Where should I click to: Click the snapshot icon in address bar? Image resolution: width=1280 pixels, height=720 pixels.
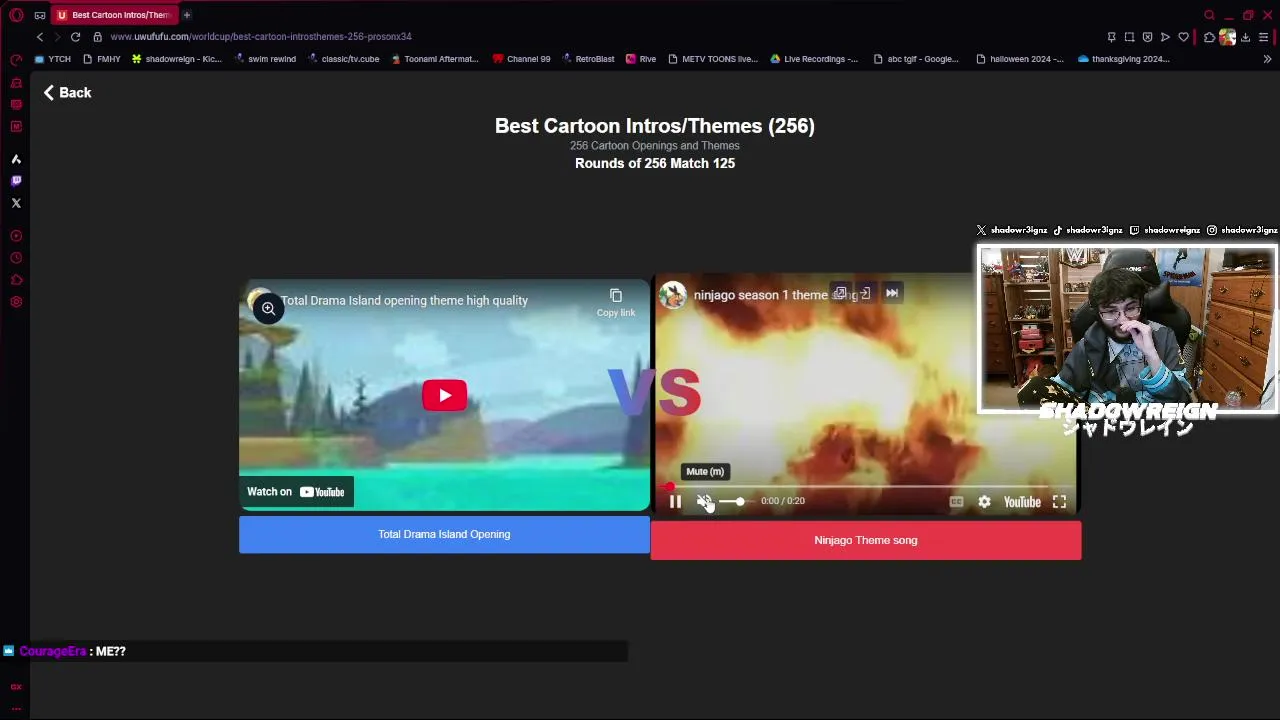[1129, 37]
